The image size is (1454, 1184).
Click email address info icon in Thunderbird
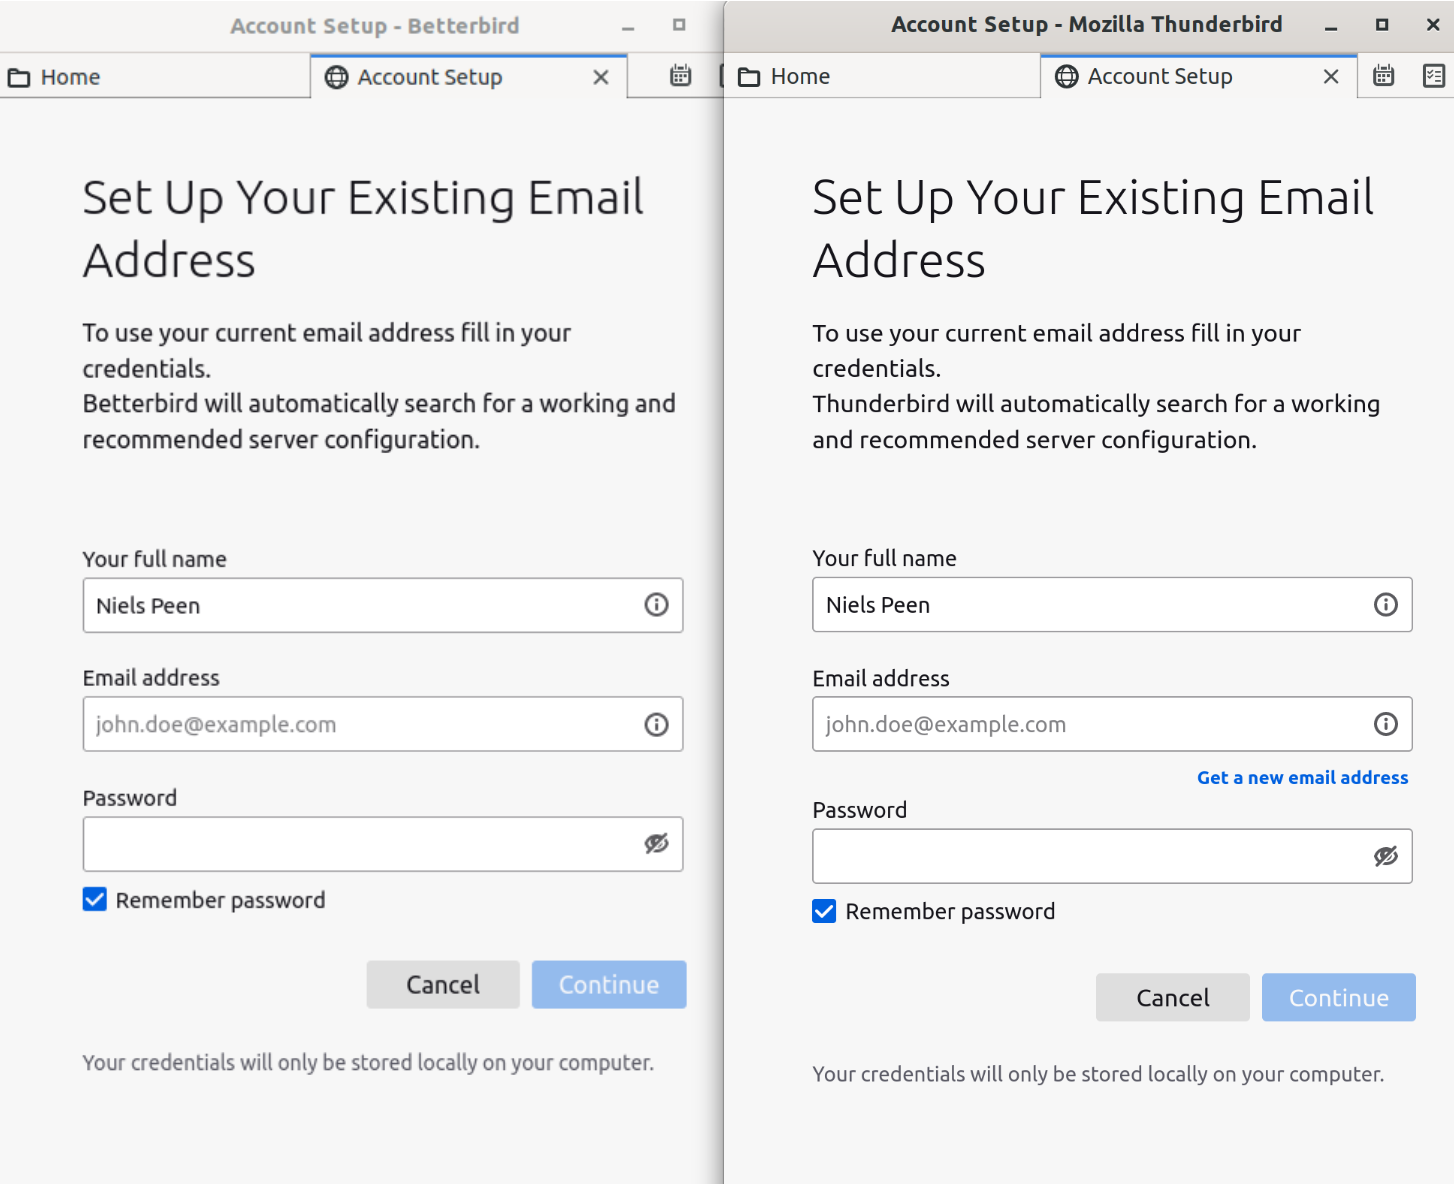[x=1385, y=725]
